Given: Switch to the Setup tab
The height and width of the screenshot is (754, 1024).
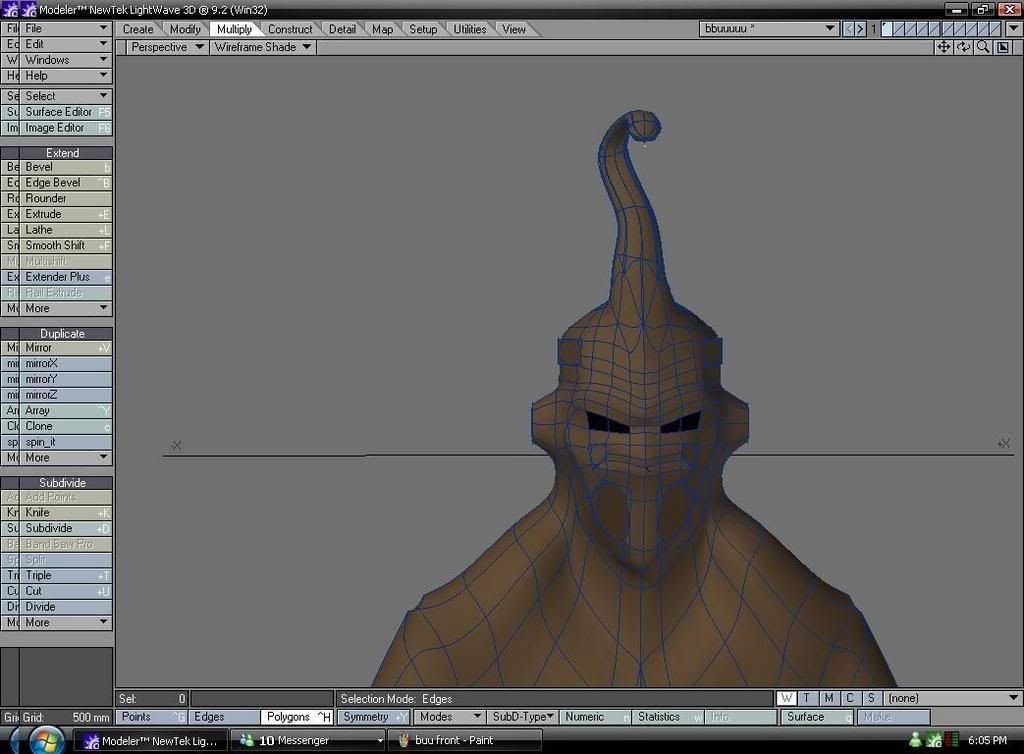Looking at the screenshot, I should click(x=423, y=29).
